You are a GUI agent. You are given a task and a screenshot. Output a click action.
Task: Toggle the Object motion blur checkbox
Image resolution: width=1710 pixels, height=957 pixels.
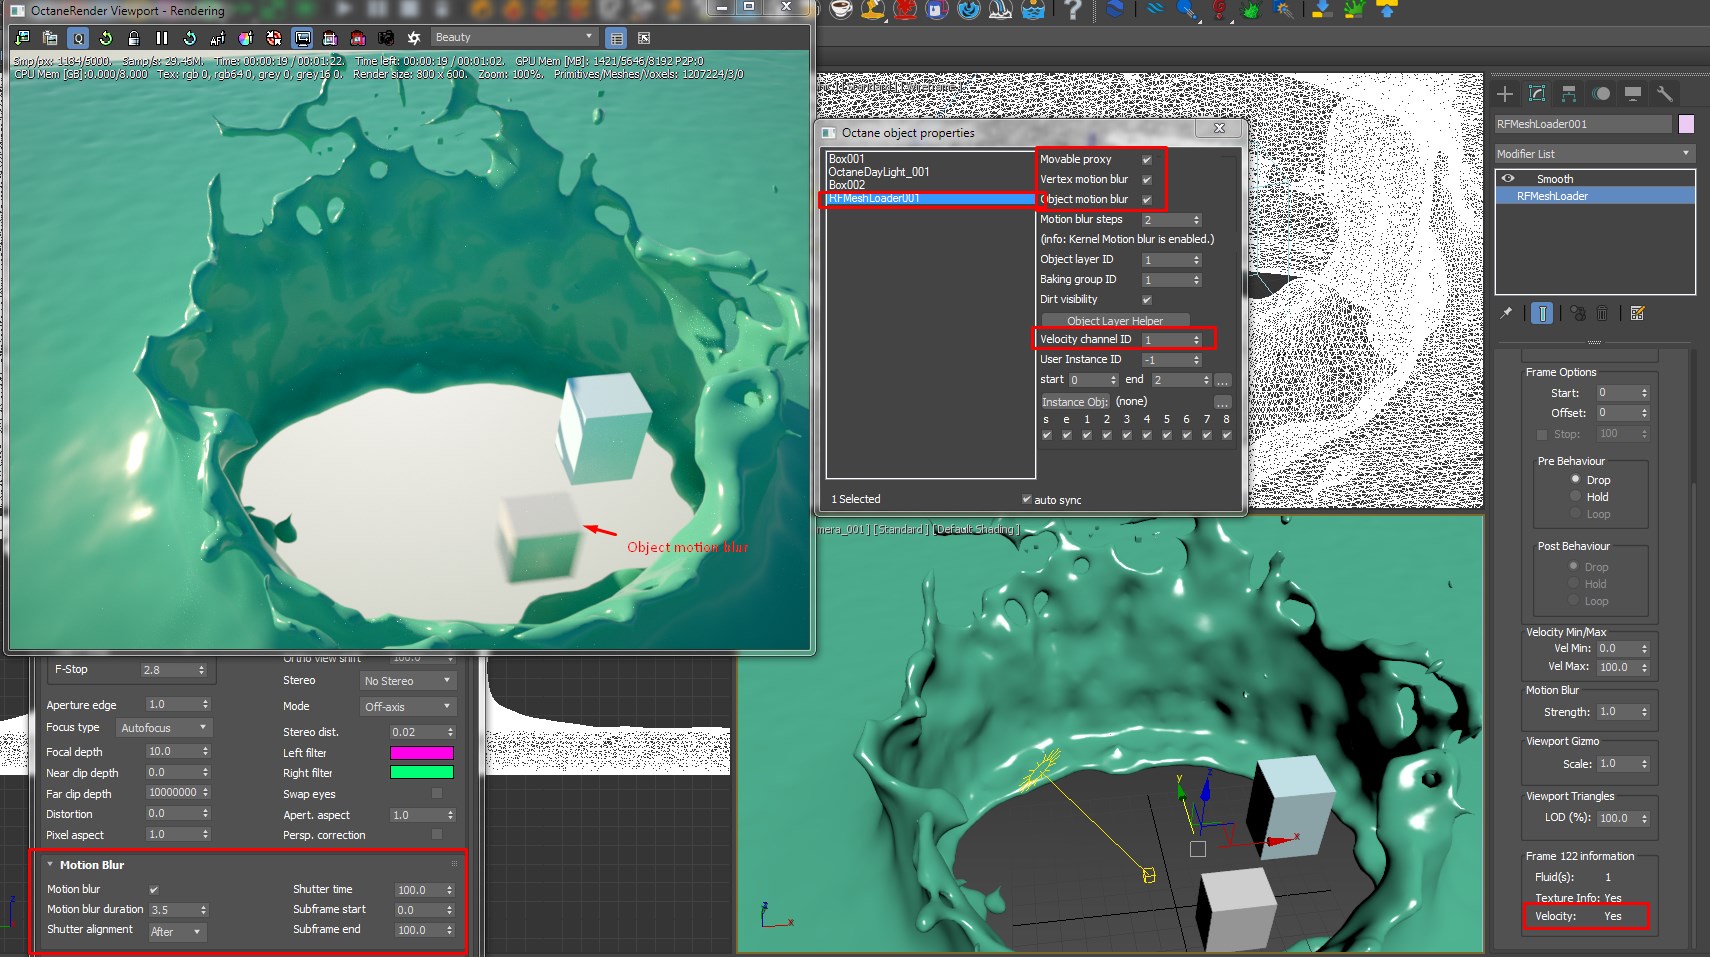click(1147, 200)
